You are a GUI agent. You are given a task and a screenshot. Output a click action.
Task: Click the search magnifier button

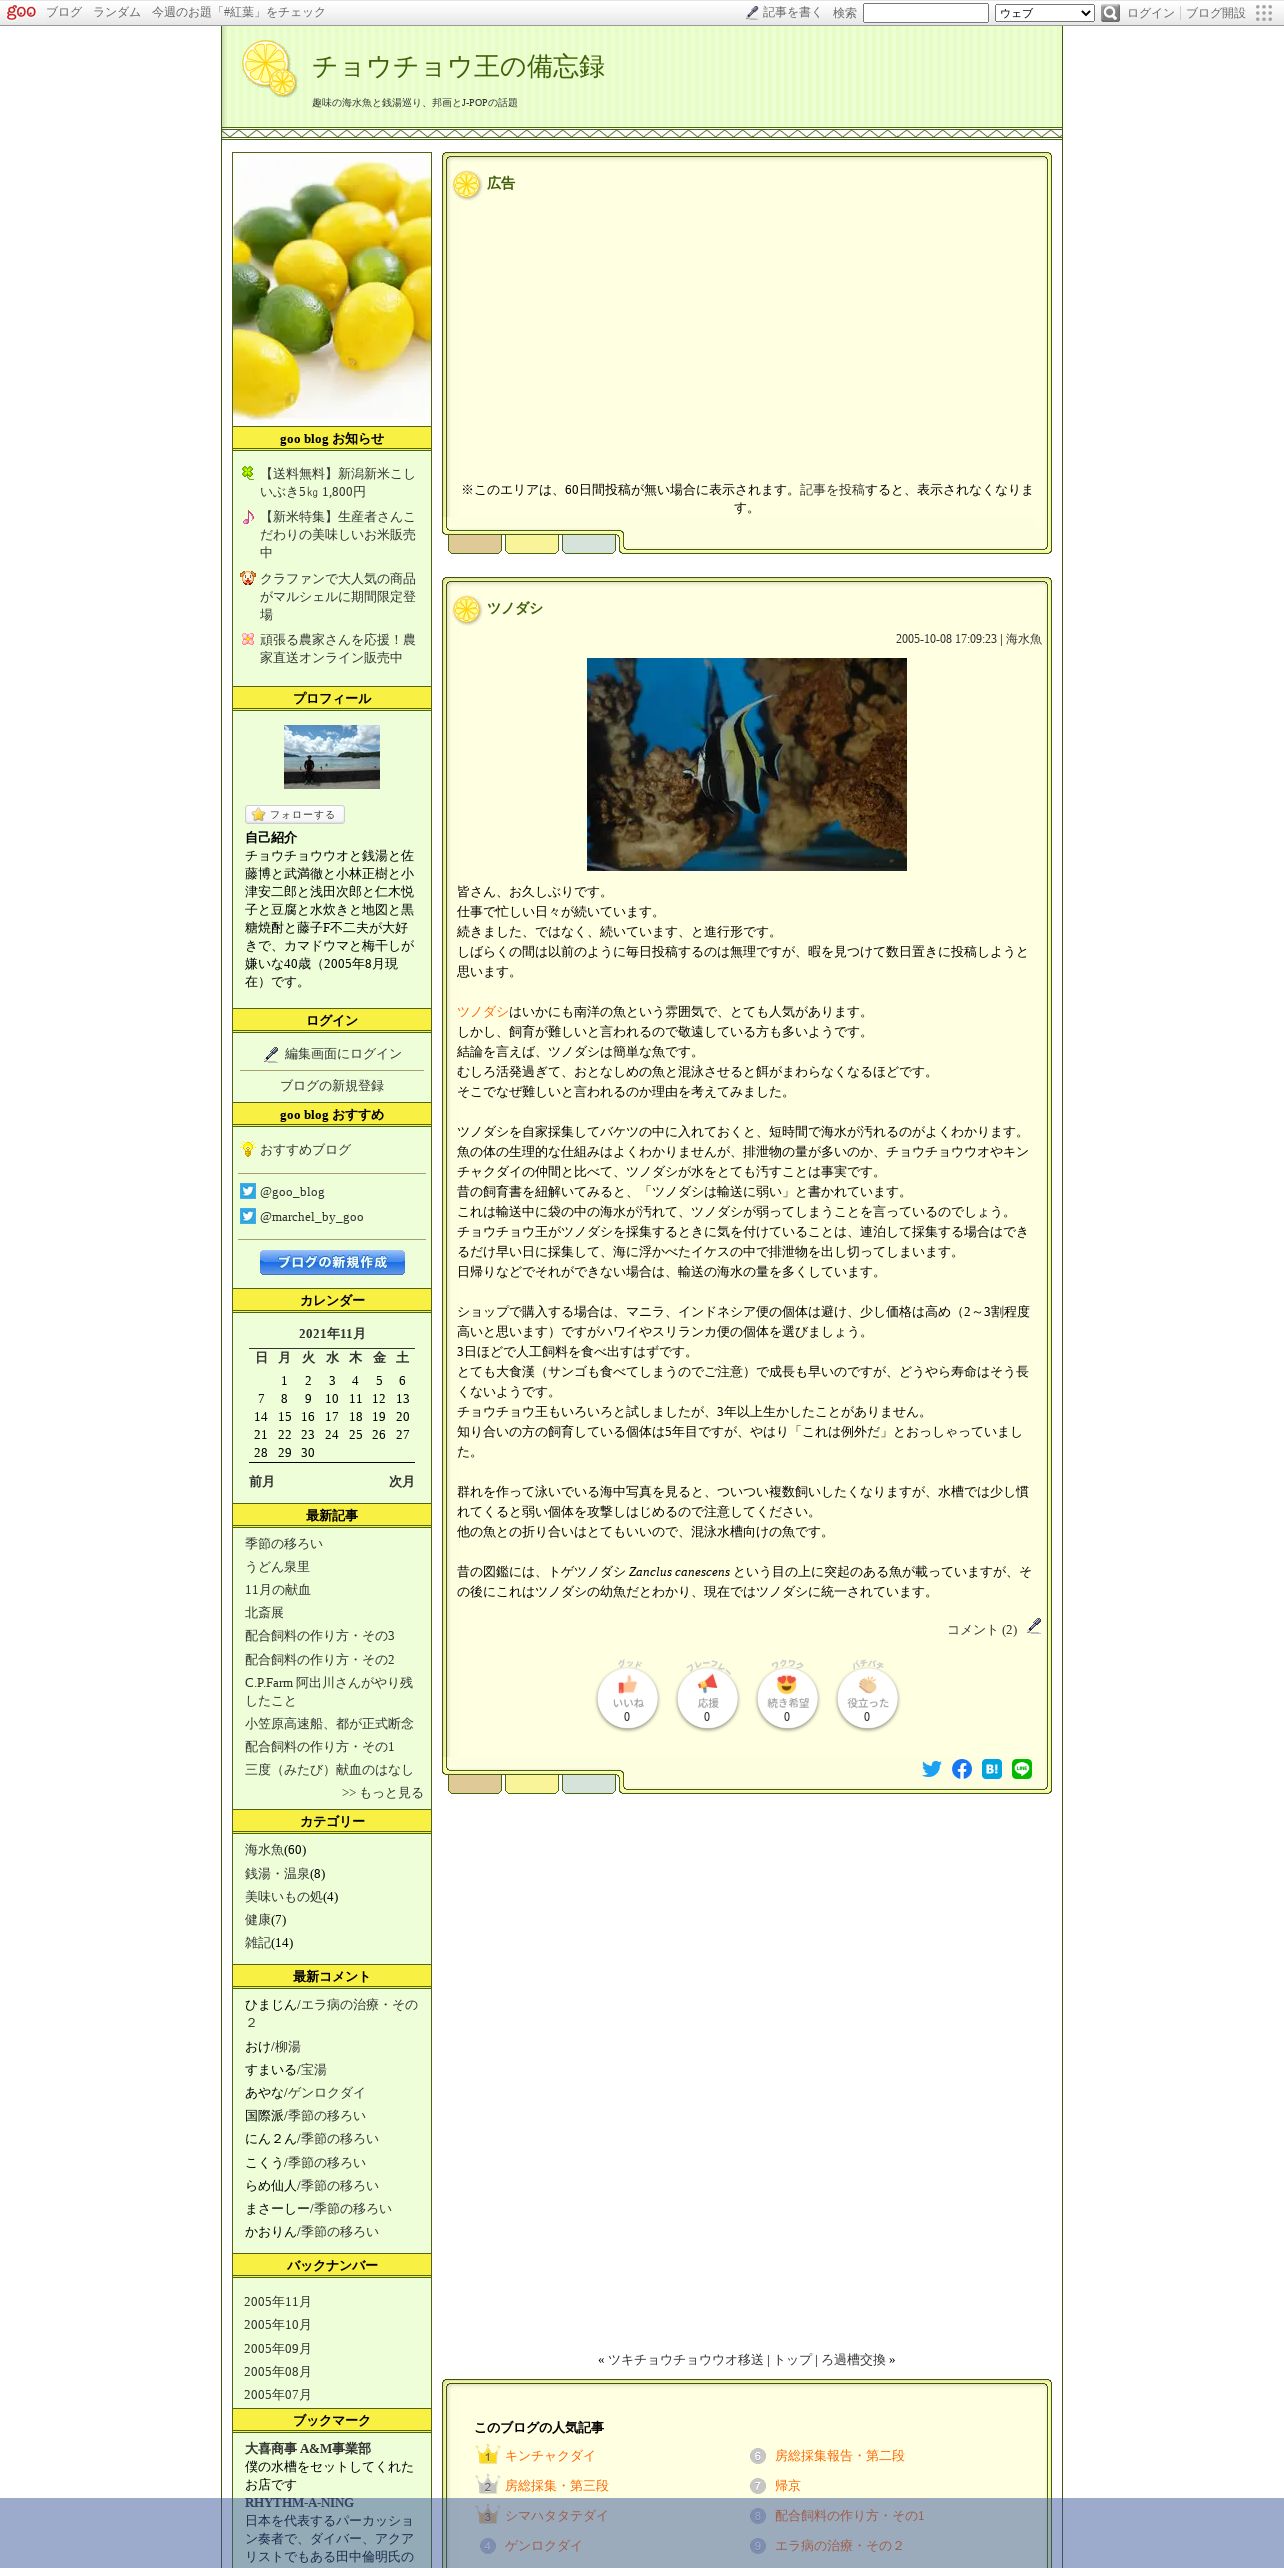click(1110, 13)
